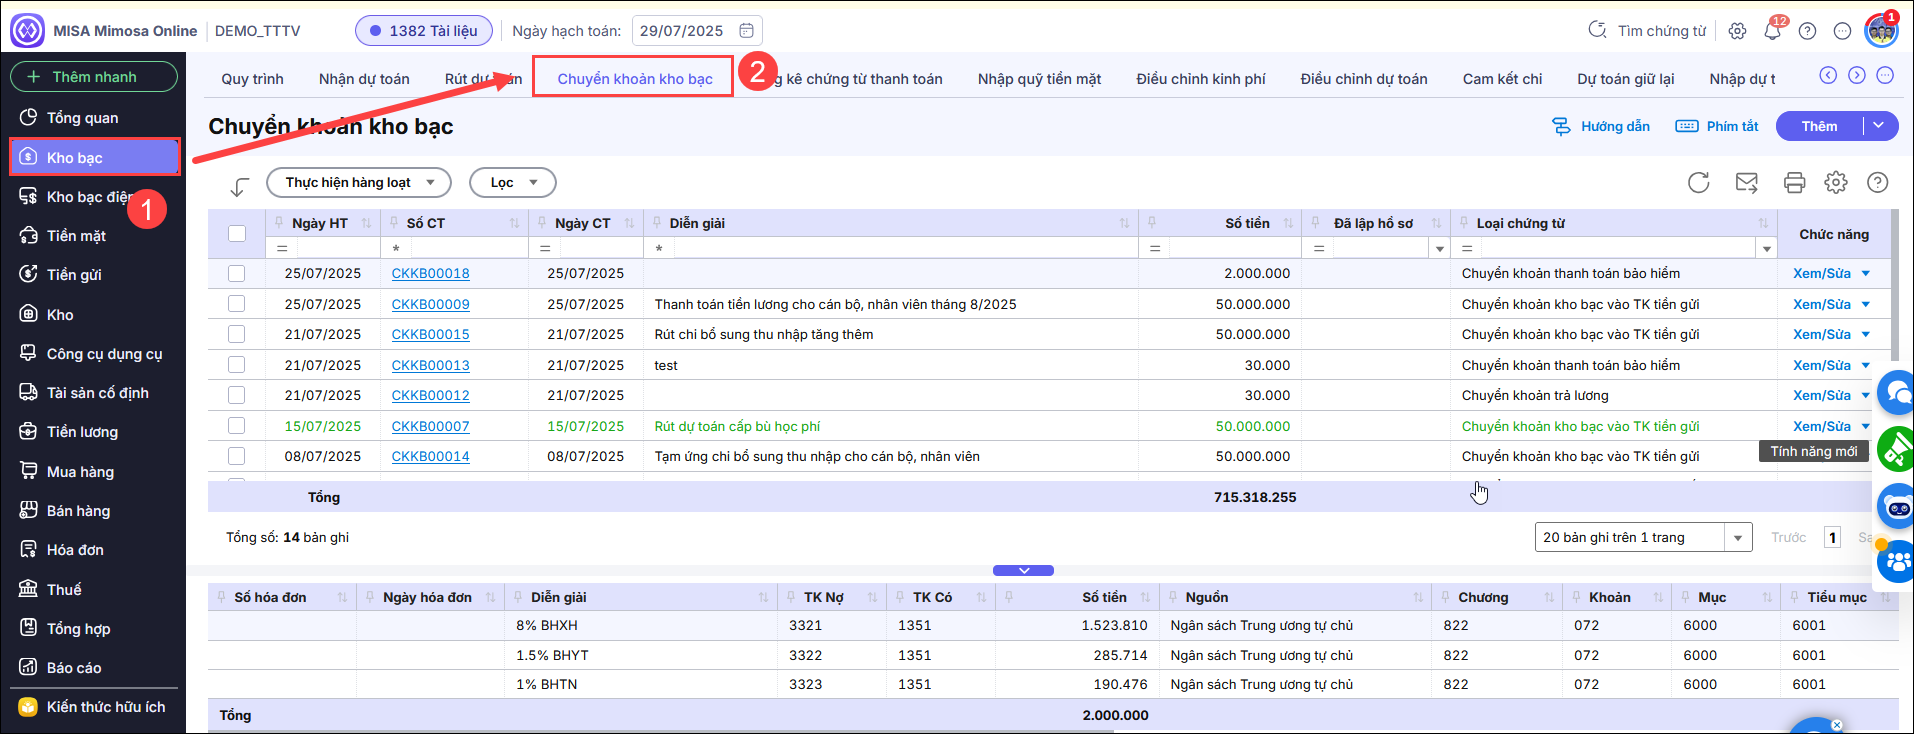Open the notifications bell icon
The height and width of the screenshot is (734, 1914).
click(1772, 31)
